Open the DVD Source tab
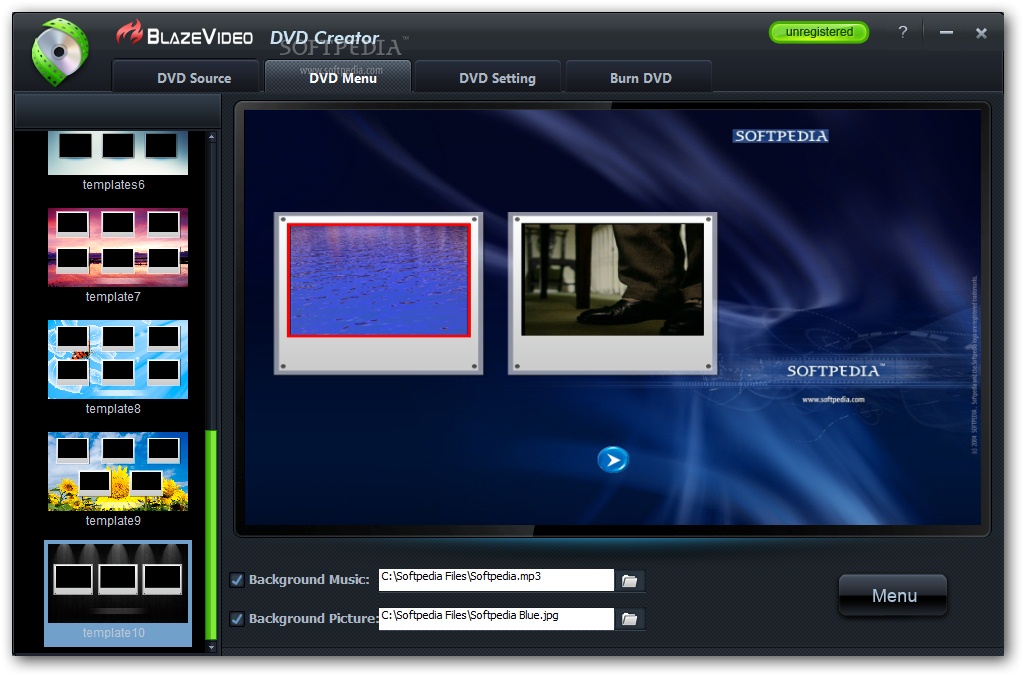This screenshot has height=676, width=1024. pos(187,77)
